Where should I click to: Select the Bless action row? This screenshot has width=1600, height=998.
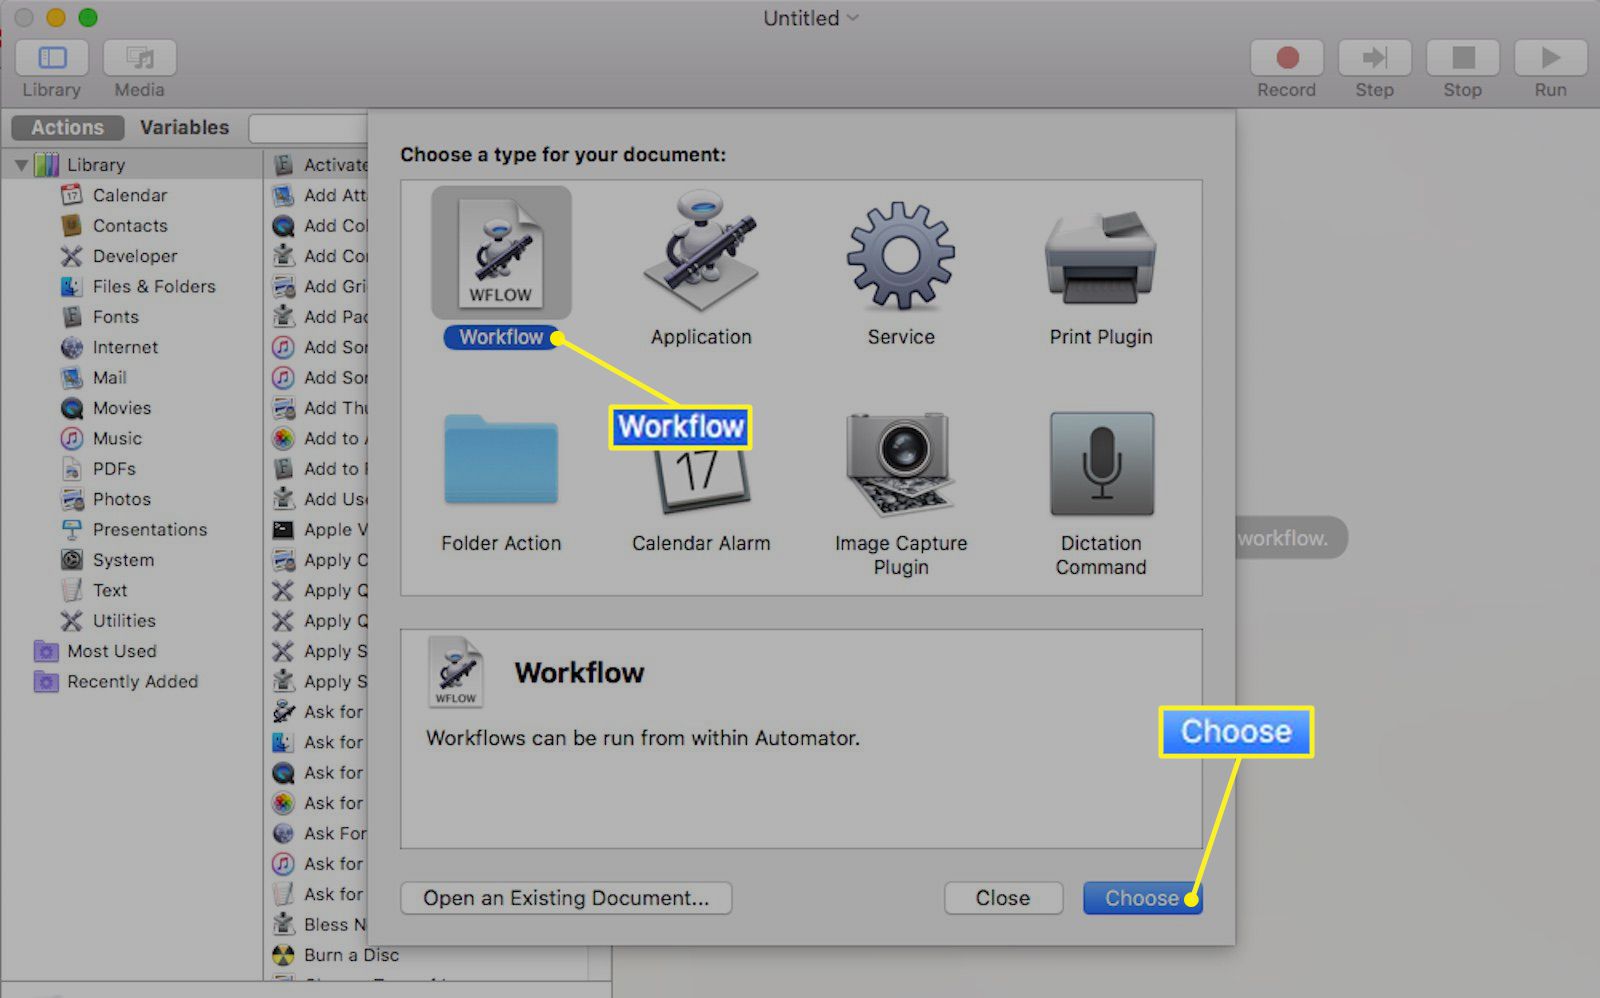(320, 924)
